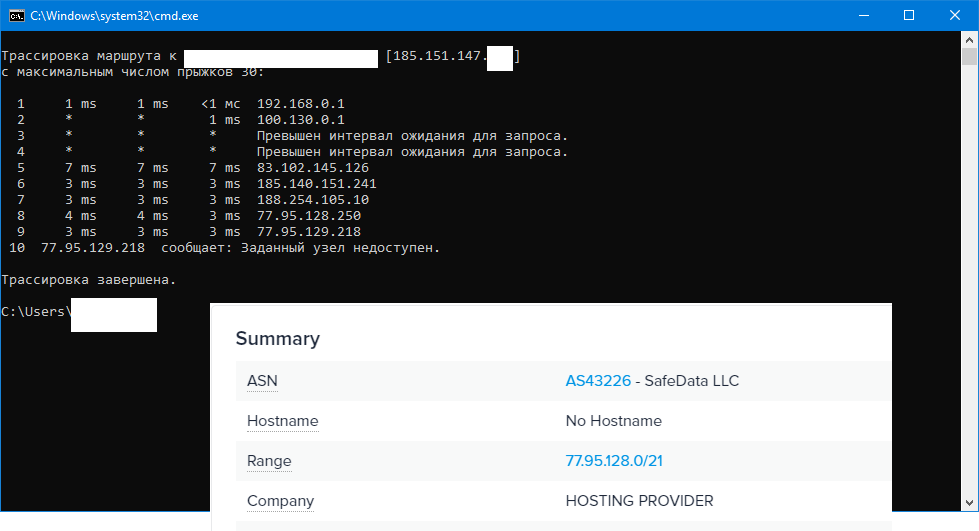Click the No Hostname value text

613,421
